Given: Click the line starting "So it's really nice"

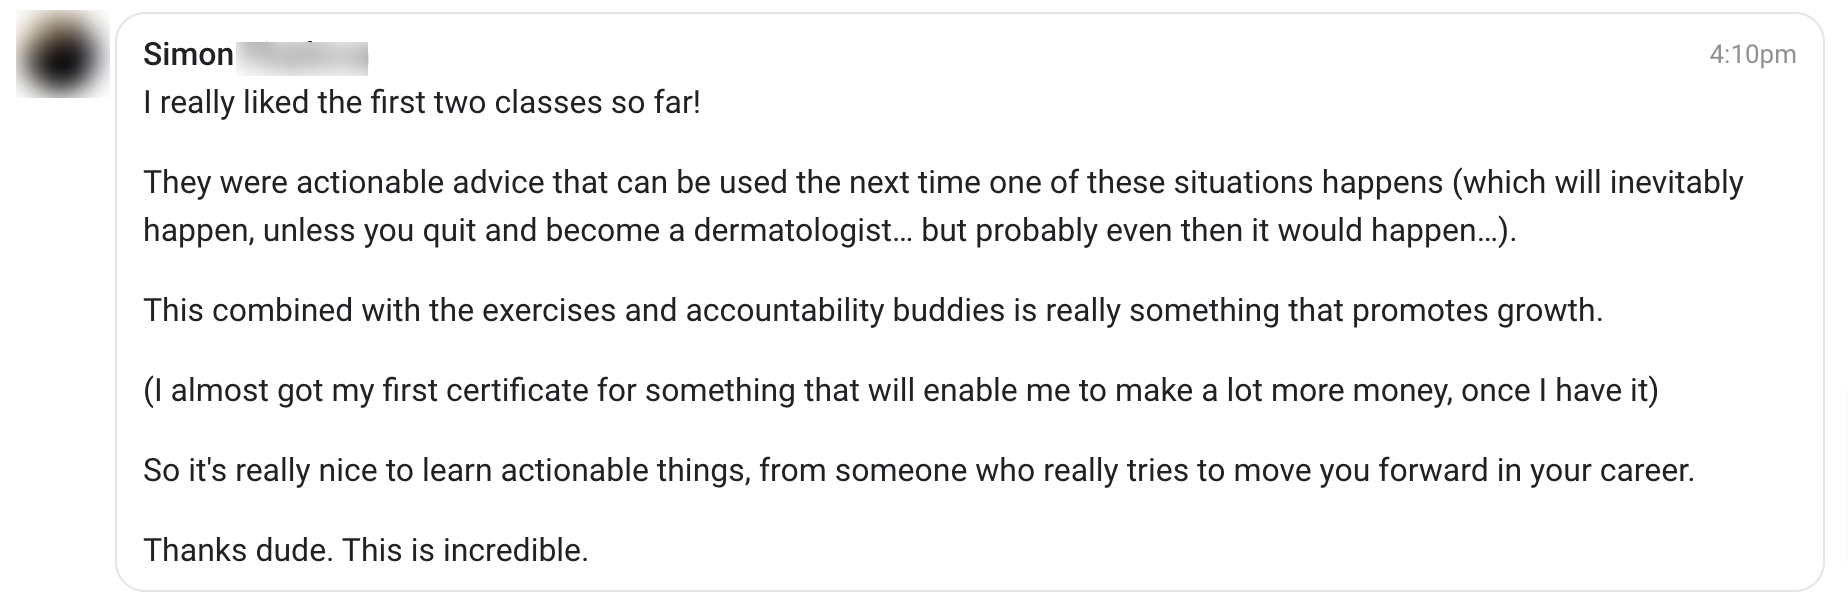Looking at the screenshot, I should [919, 470].
